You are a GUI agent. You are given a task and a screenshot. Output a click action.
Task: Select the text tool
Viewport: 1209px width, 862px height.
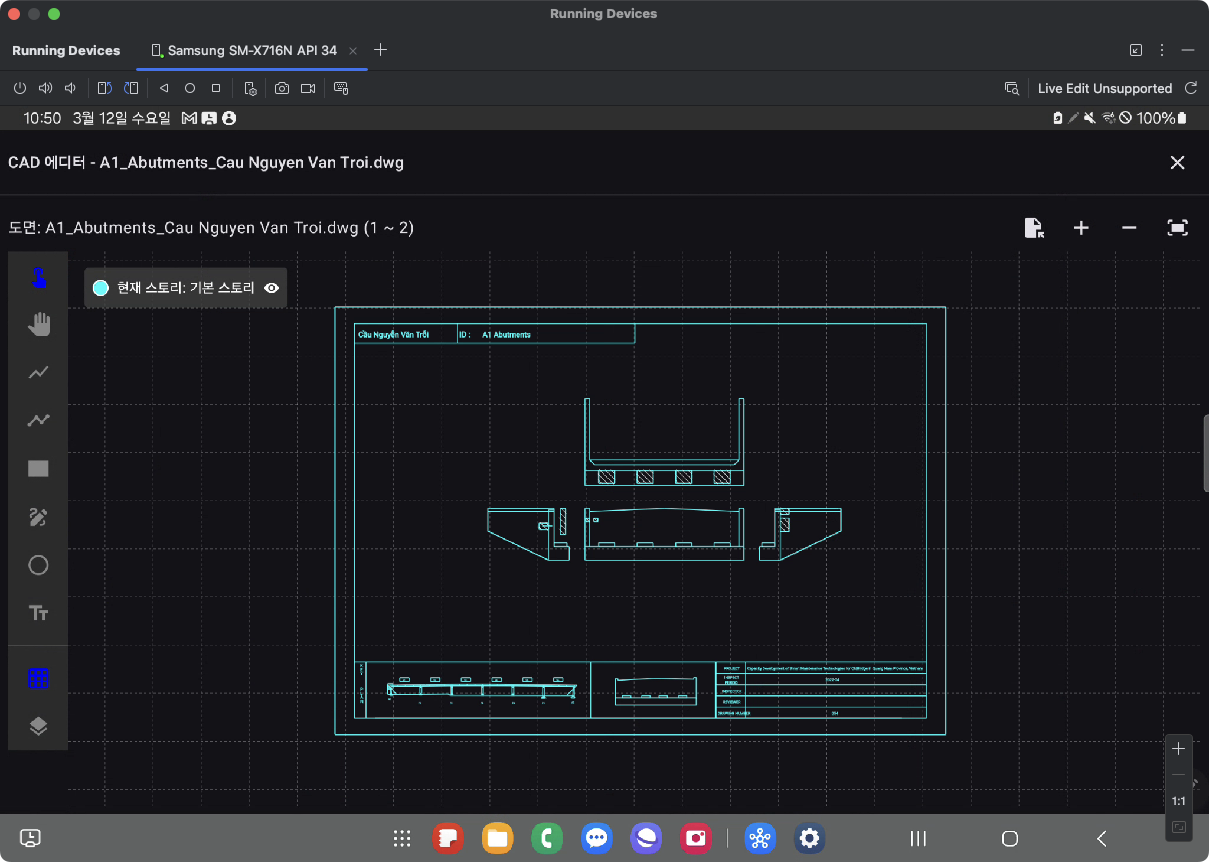(38, 613)
